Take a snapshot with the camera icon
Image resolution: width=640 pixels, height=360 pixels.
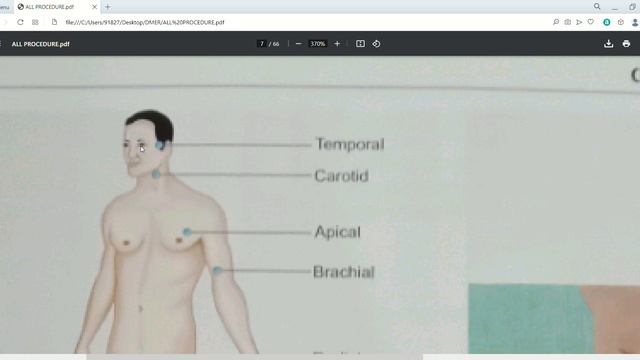click(567, 22)
